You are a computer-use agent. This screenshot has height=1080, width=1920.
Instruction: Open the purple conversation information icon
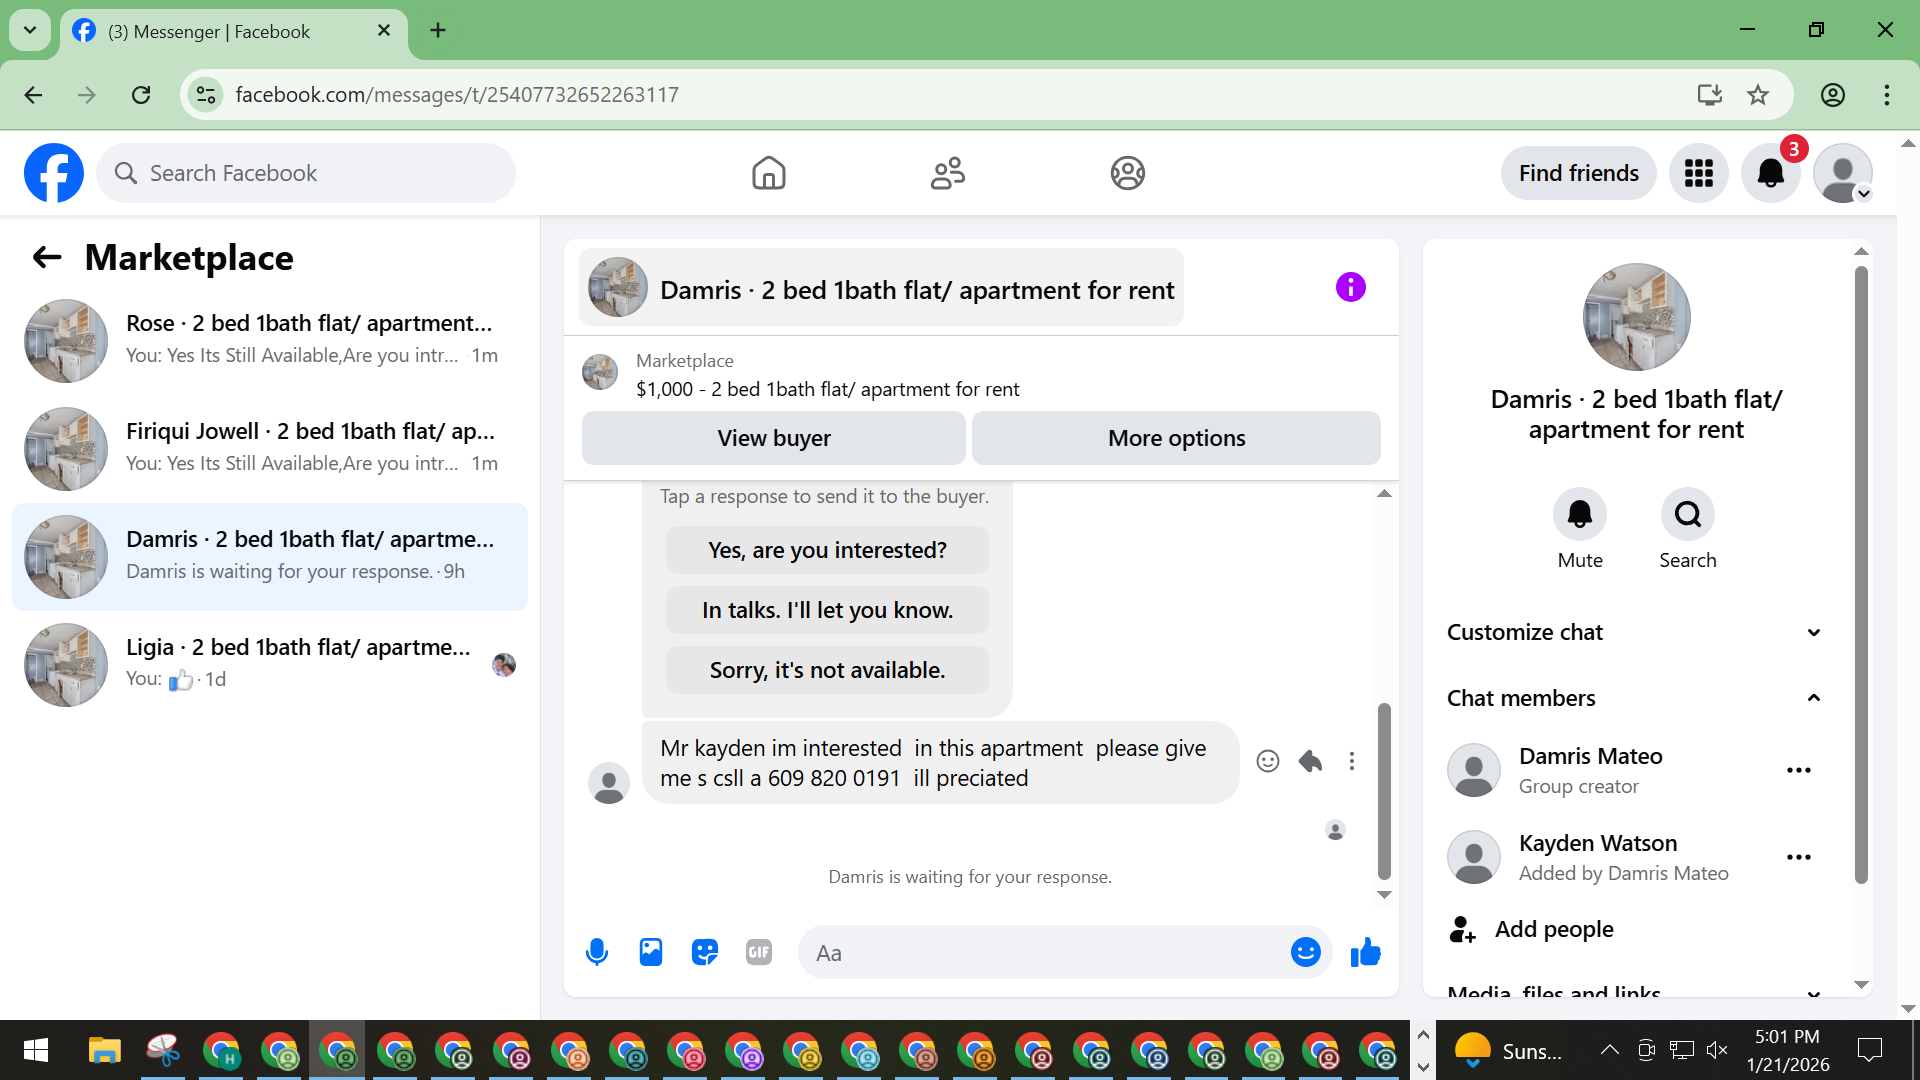pos(1350,288)
